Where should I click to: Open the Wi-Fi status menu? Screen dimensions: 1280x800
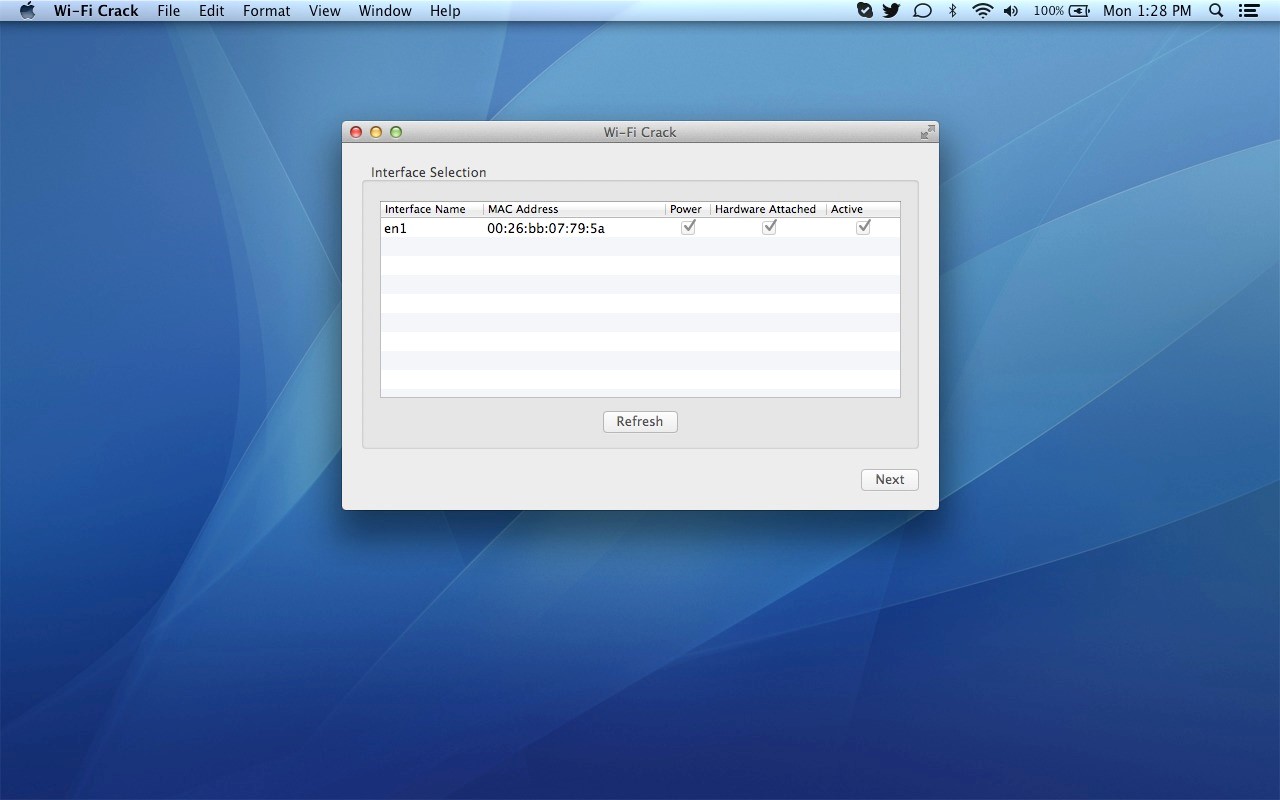[982, 11]
